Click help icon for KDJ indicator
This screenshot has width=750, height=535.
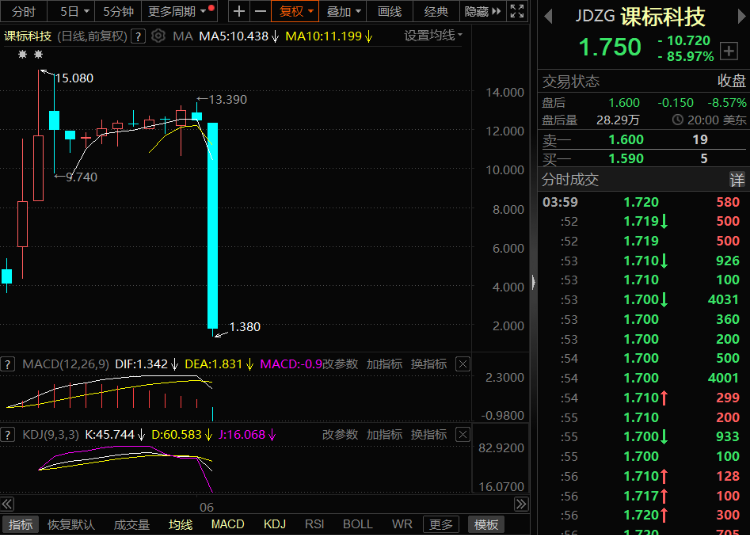click(x=7, y=435)
